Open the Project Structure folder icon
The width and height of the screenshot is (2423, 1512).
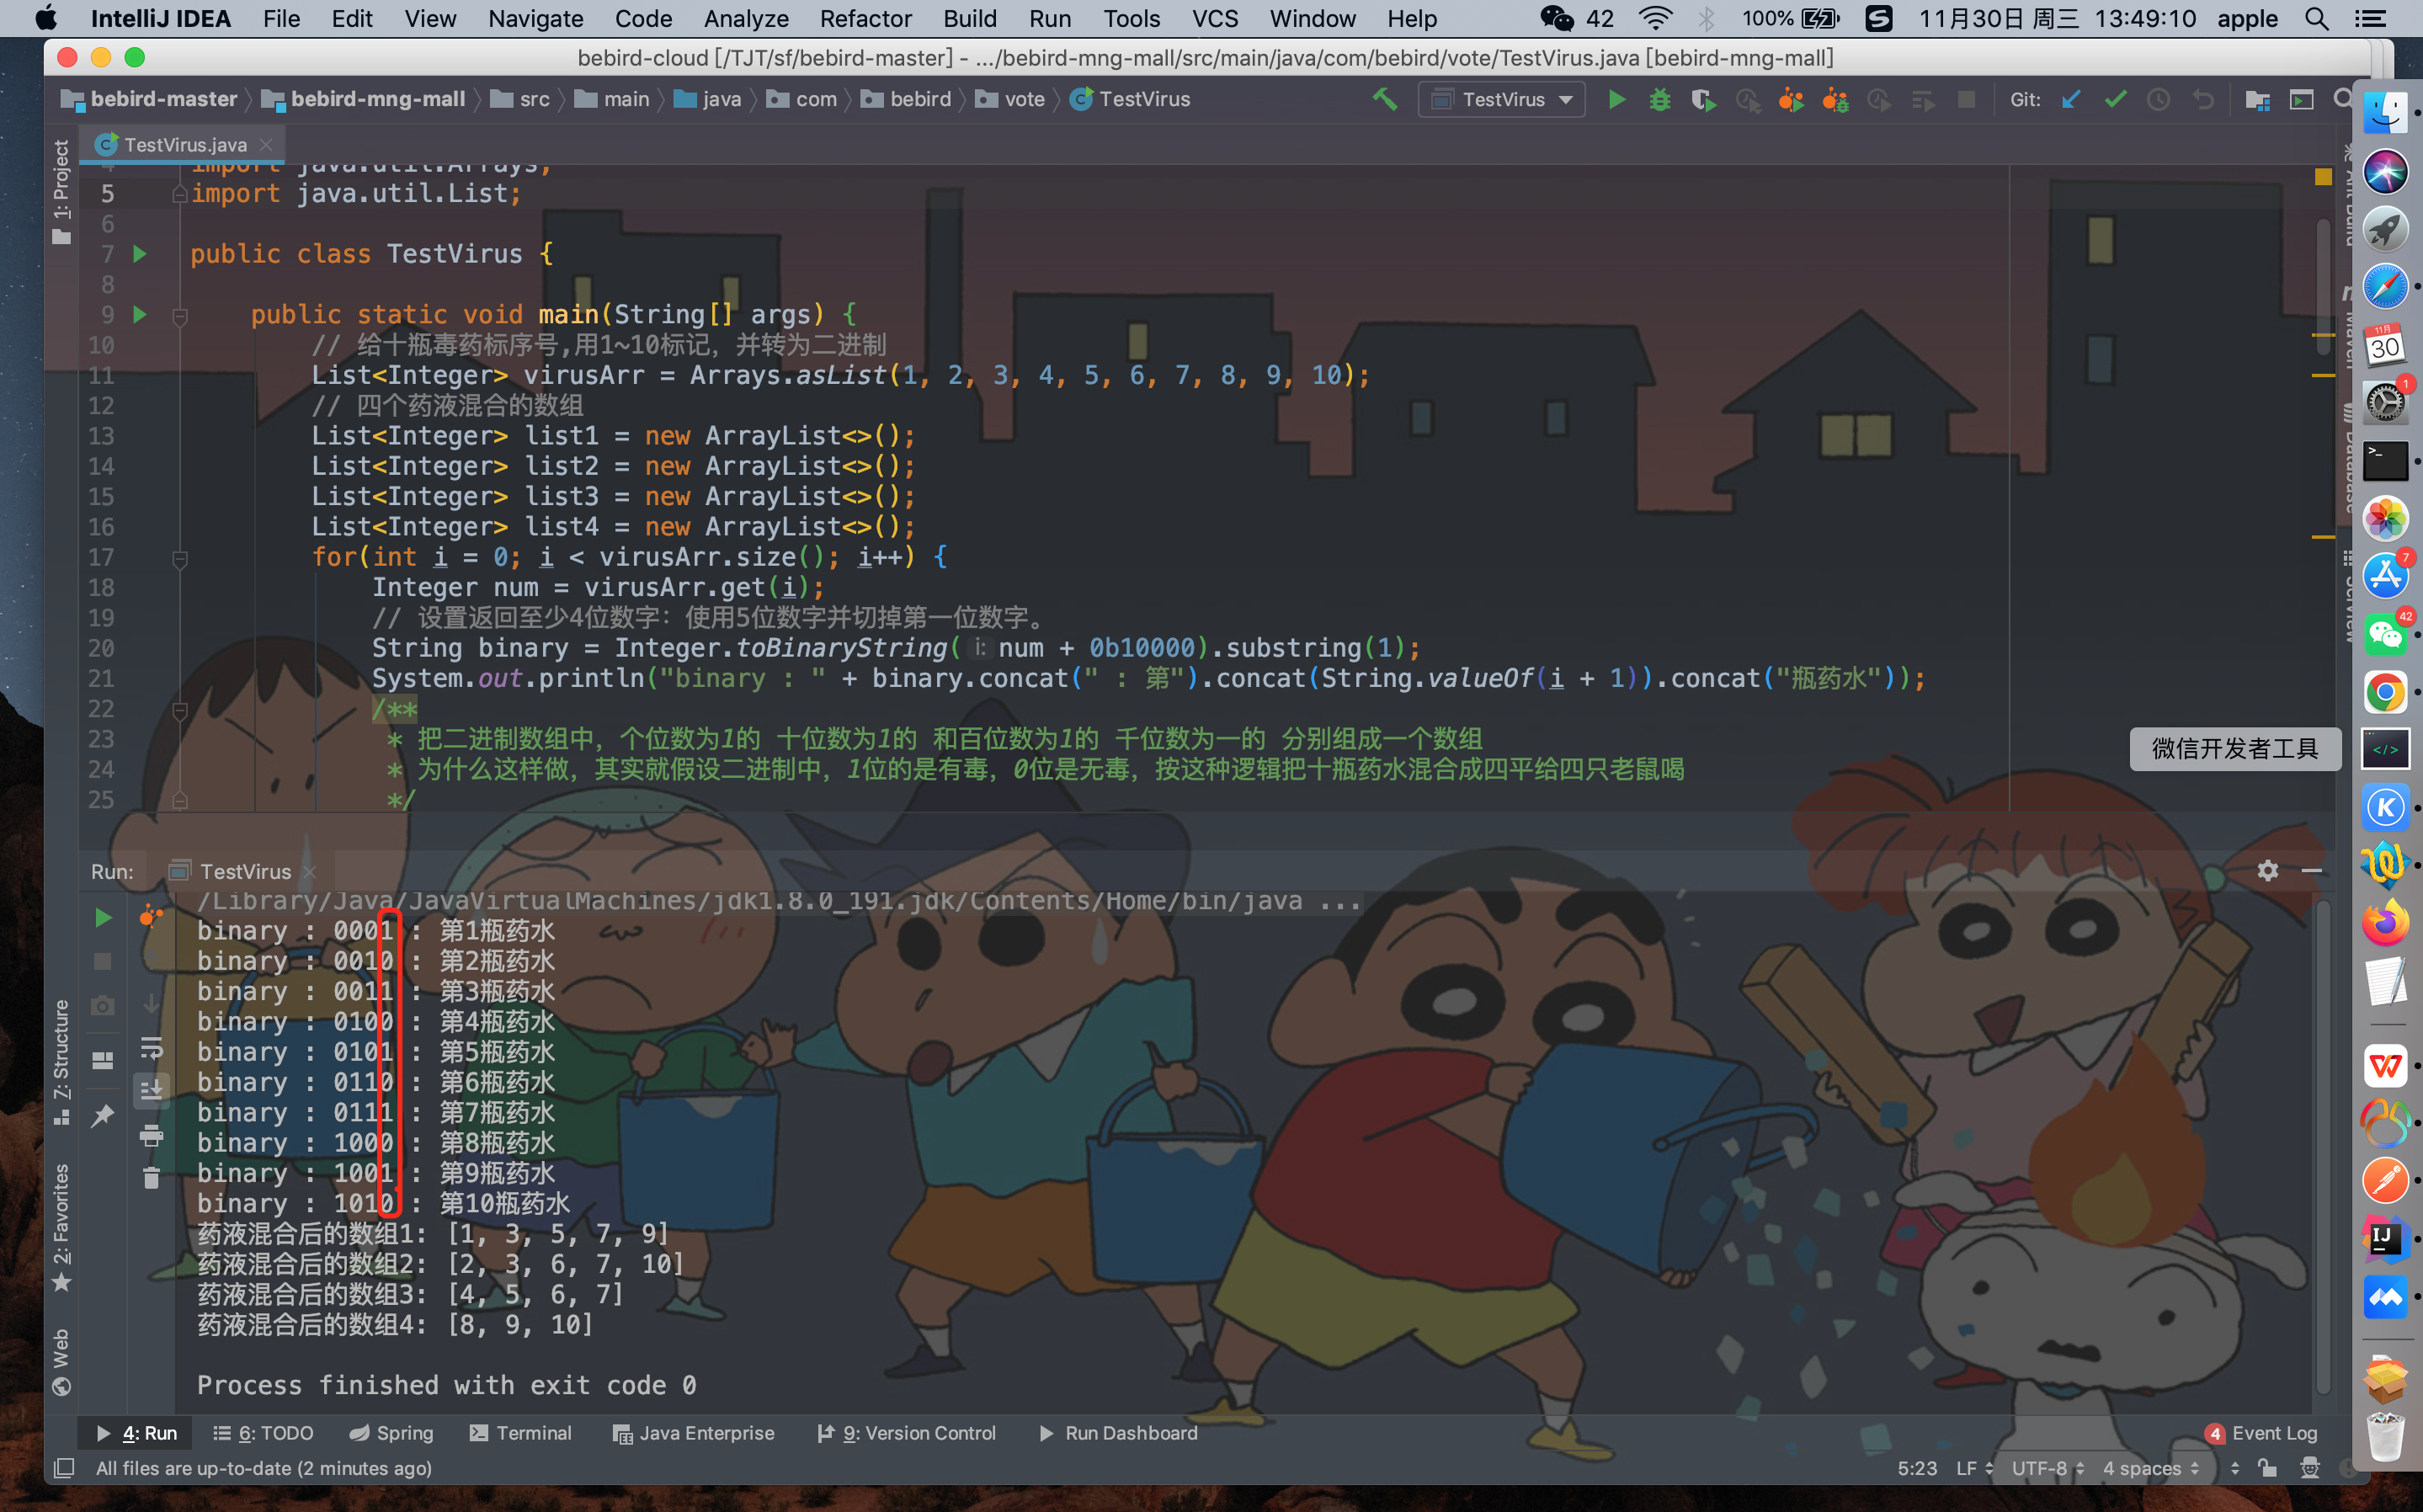tap(2257, 99)
